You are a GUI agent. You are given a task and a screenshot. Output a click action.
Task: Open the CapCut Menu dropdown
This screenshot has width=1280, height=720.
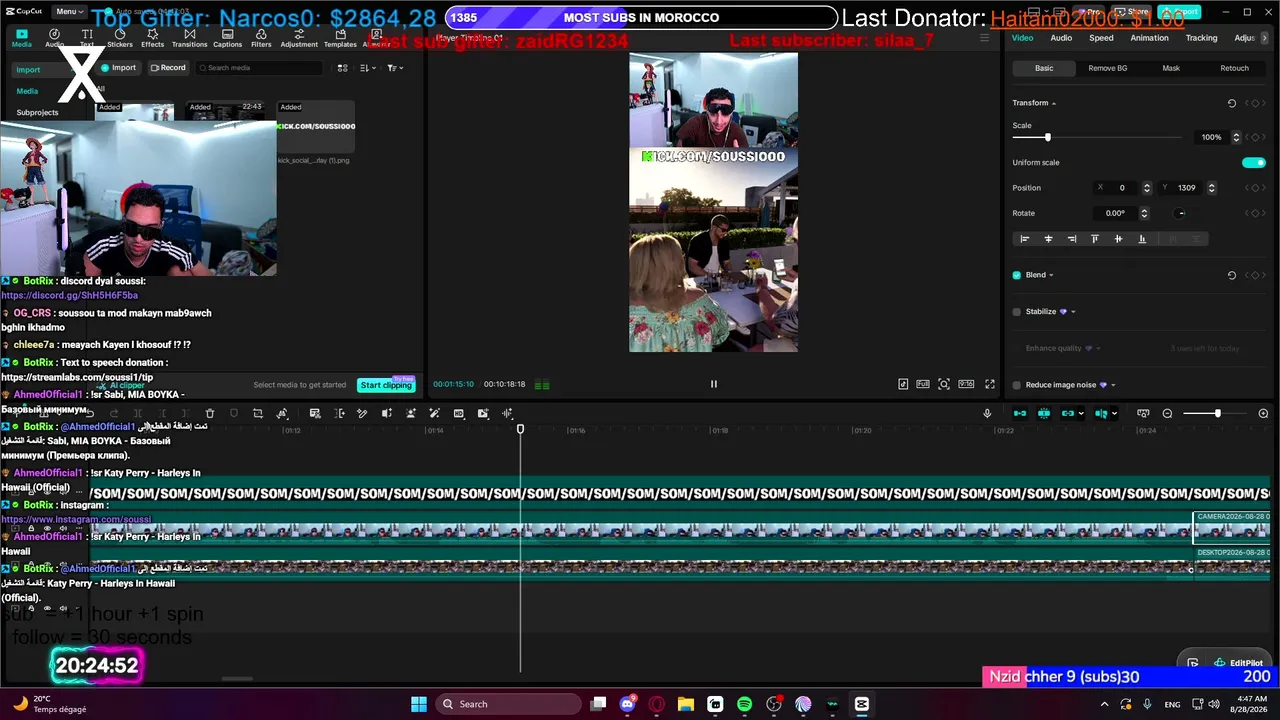(69, 12)
